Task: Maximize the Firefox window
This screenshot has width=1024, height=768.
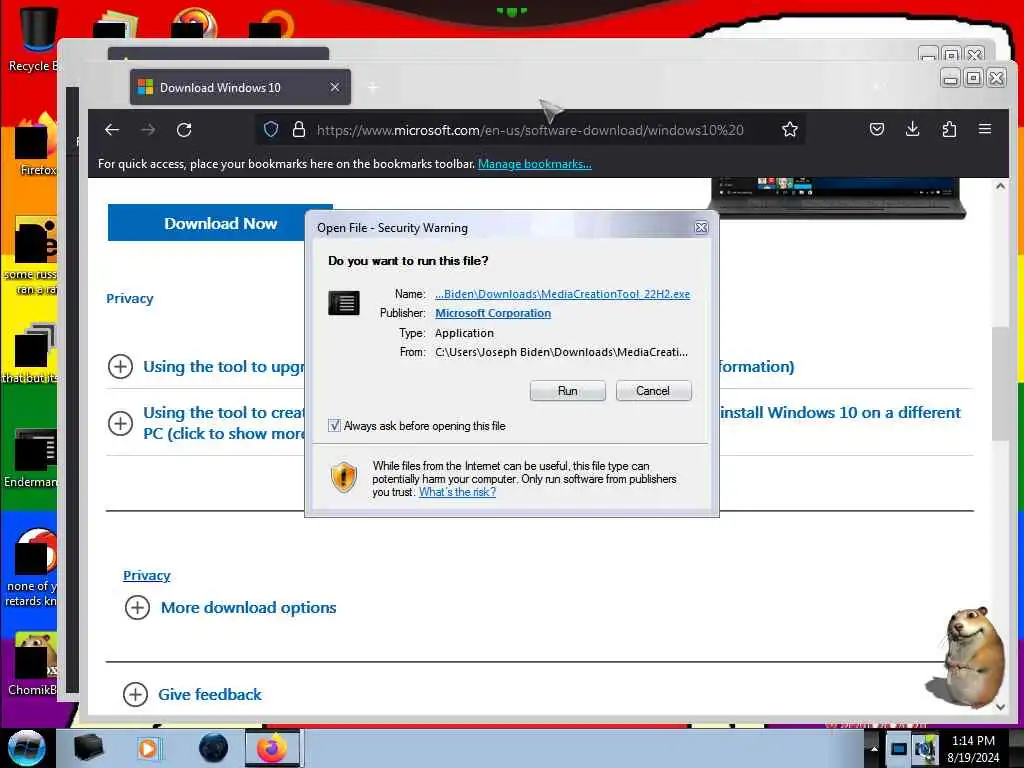Action: pyautogui.click(x=973, y=78)
